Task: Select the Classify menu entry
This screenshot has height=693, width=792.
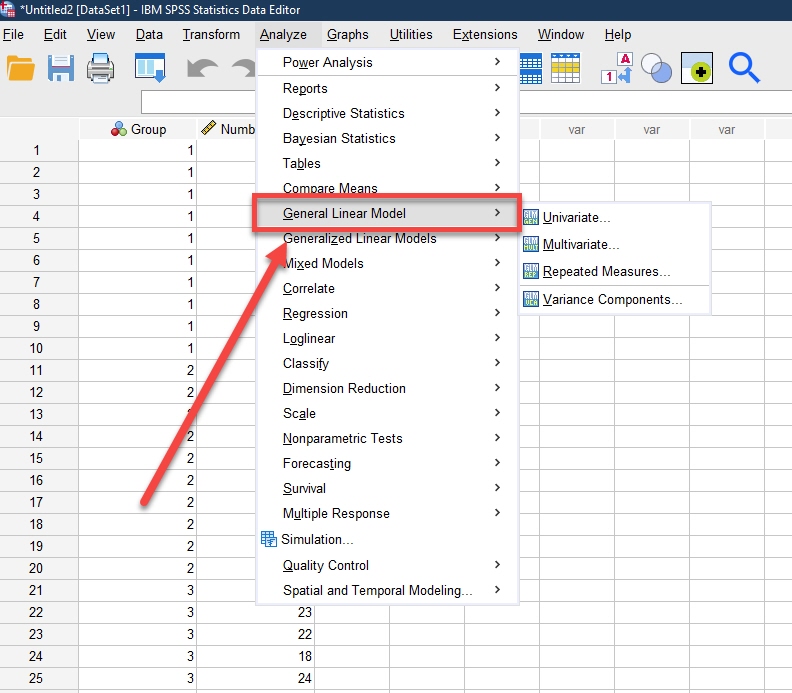Action: [388, 363]
